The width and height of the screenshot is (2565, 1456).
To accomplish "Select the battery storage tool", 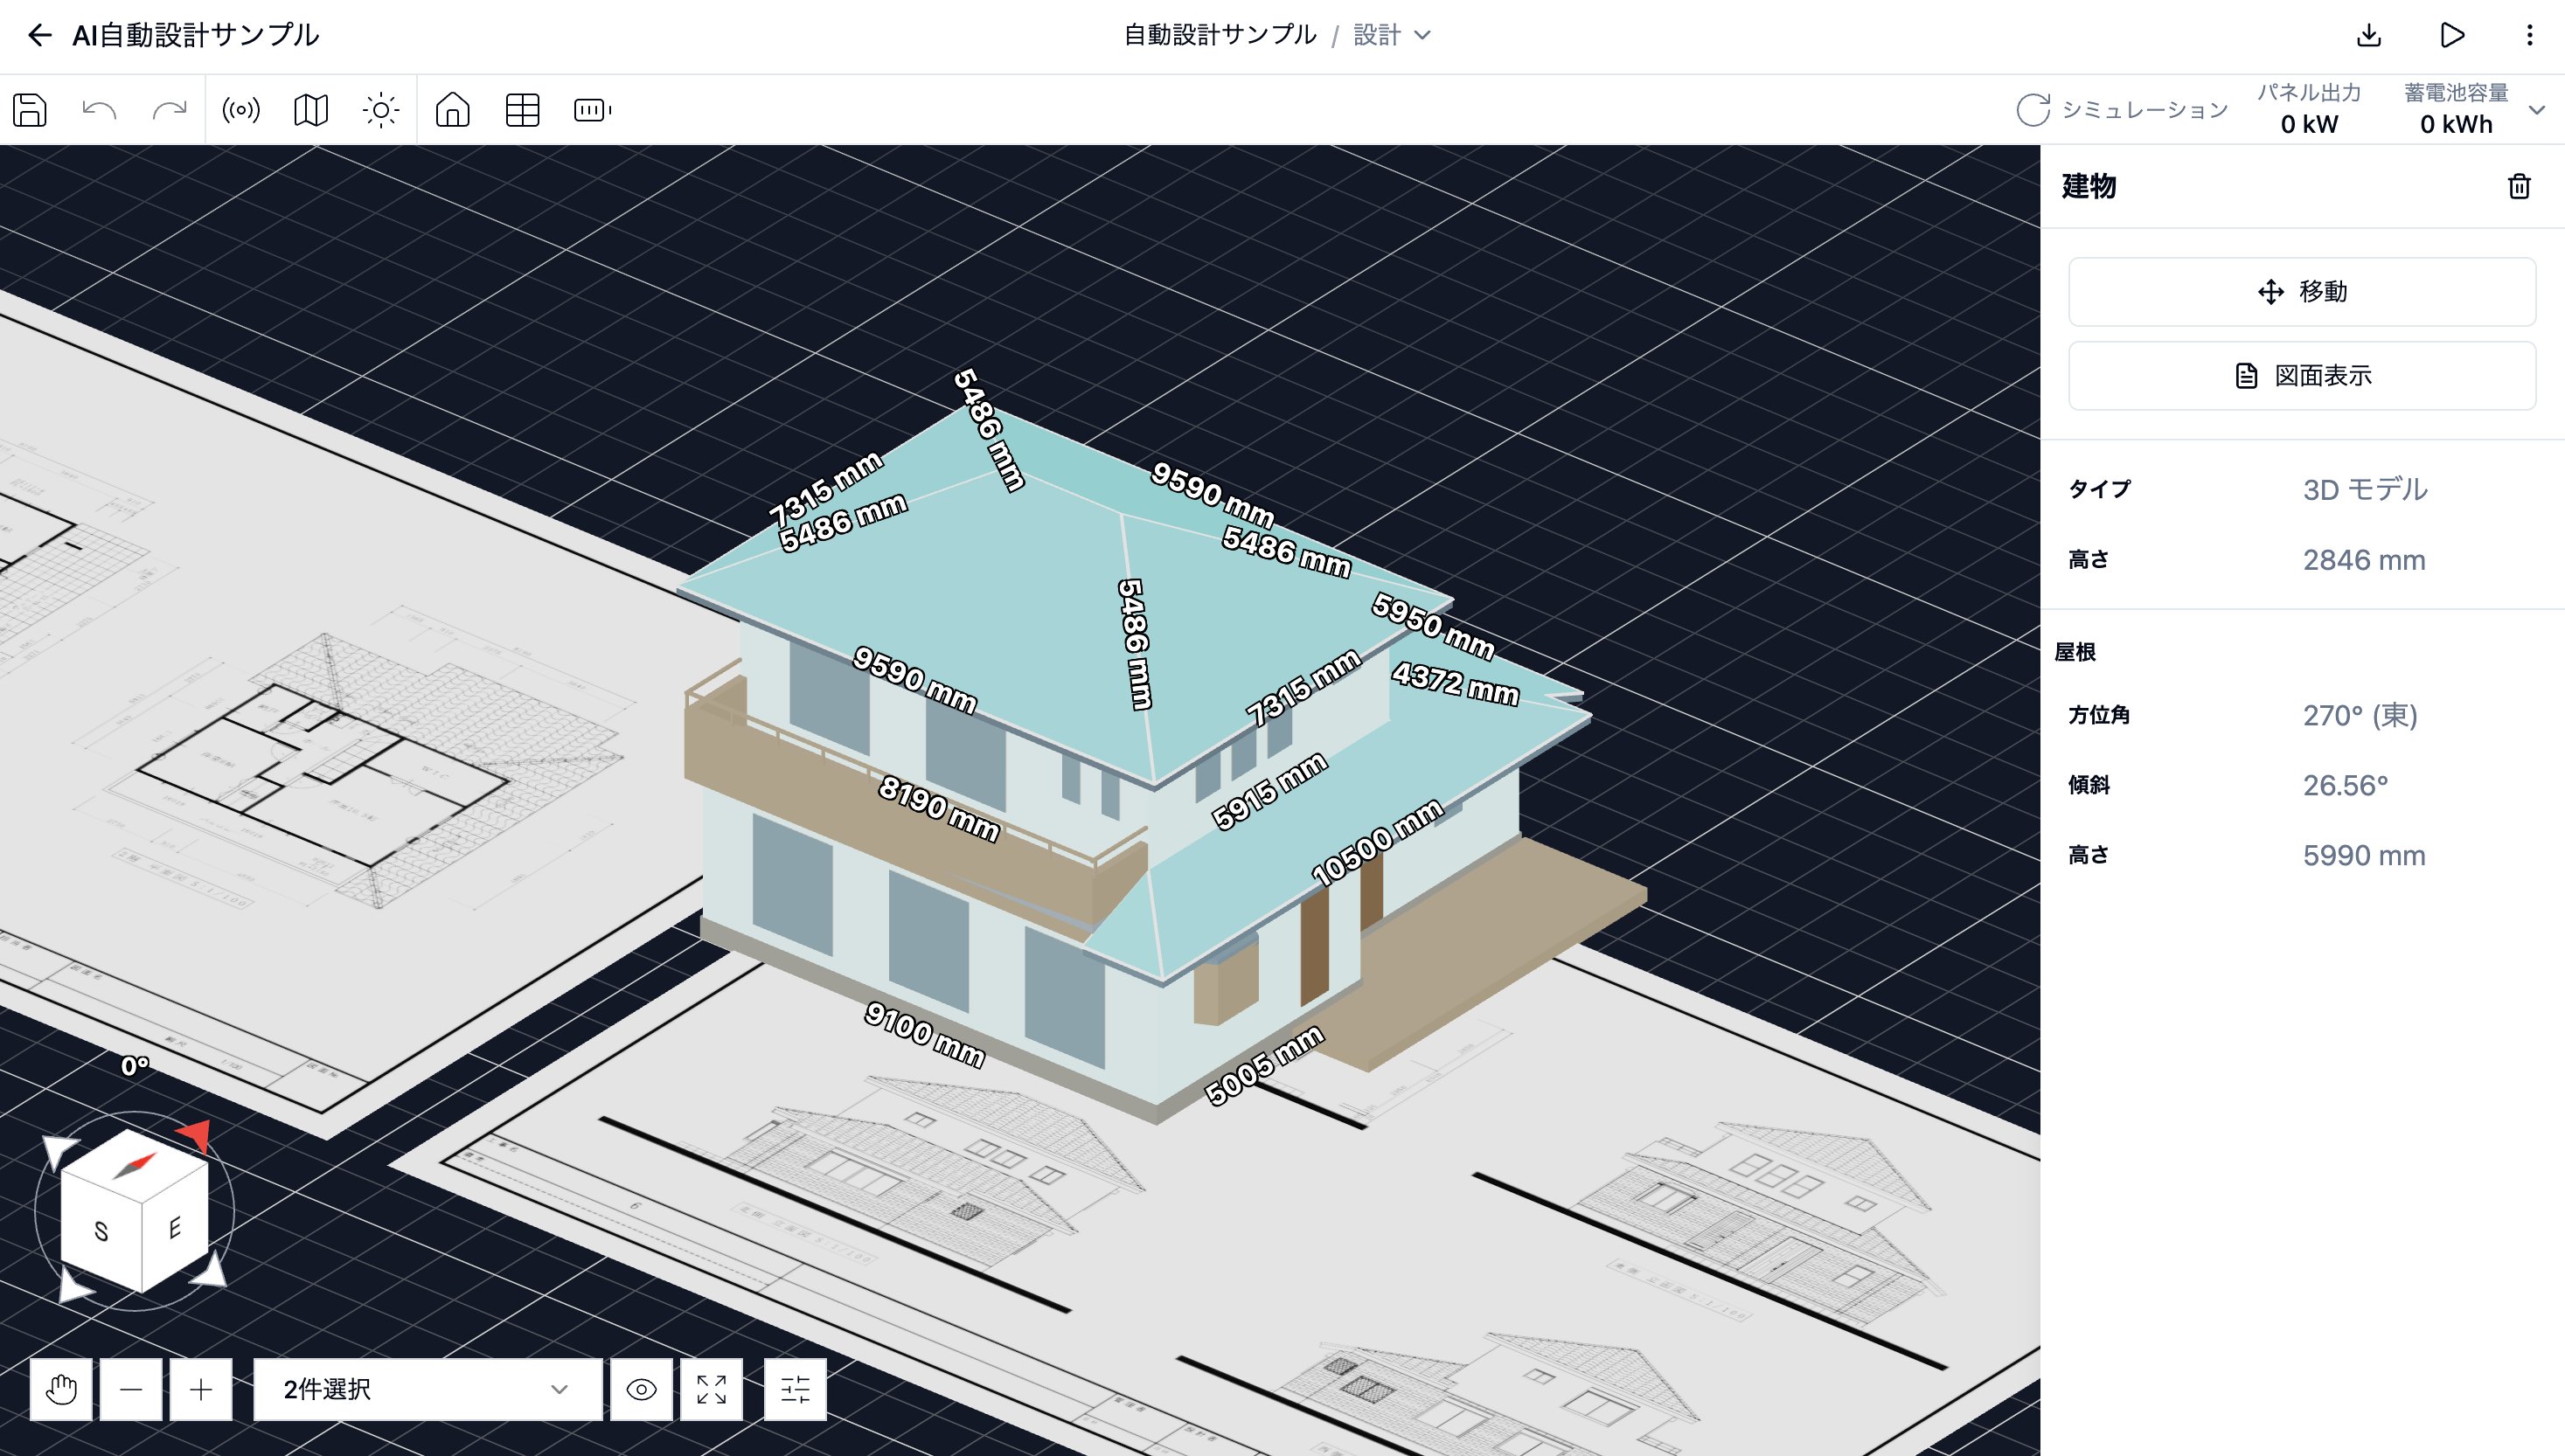I will [x=593, y=110].
